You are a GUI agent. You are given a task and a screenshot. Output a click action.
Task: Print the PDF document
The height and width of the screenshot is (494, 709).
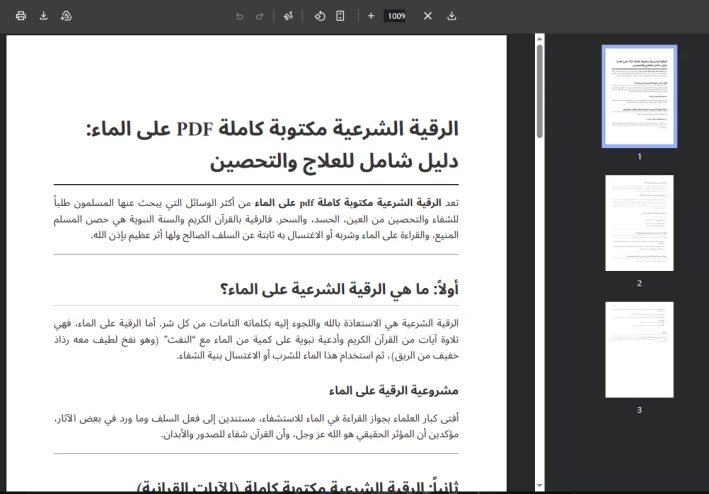(21, 16)
